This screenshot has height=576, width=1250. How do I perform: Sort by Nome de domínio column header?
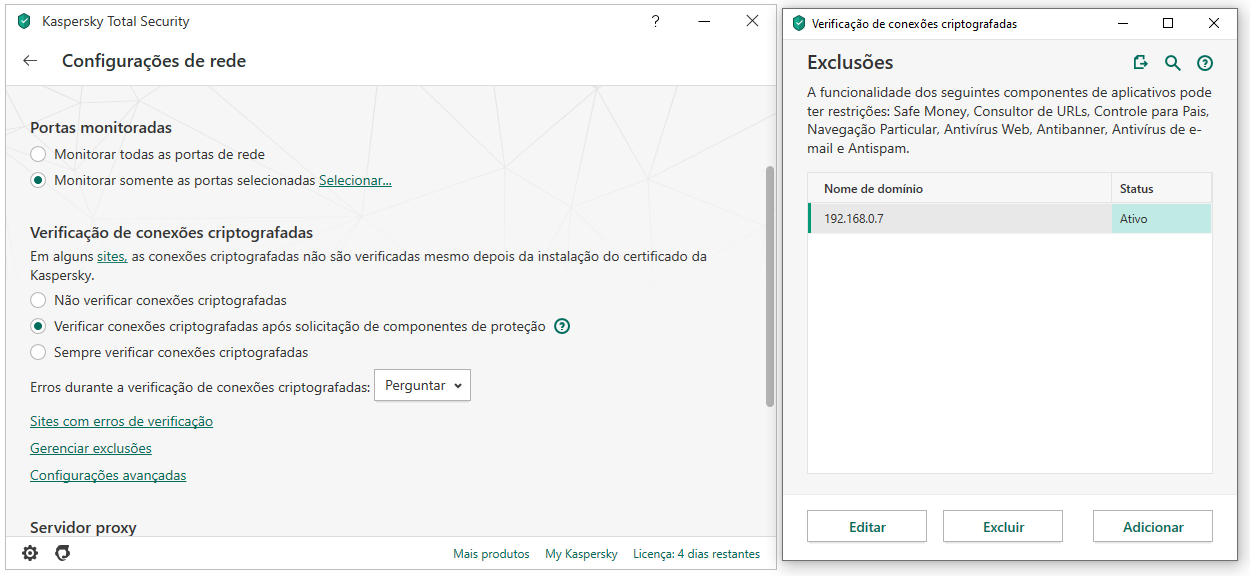coord(960,188)
